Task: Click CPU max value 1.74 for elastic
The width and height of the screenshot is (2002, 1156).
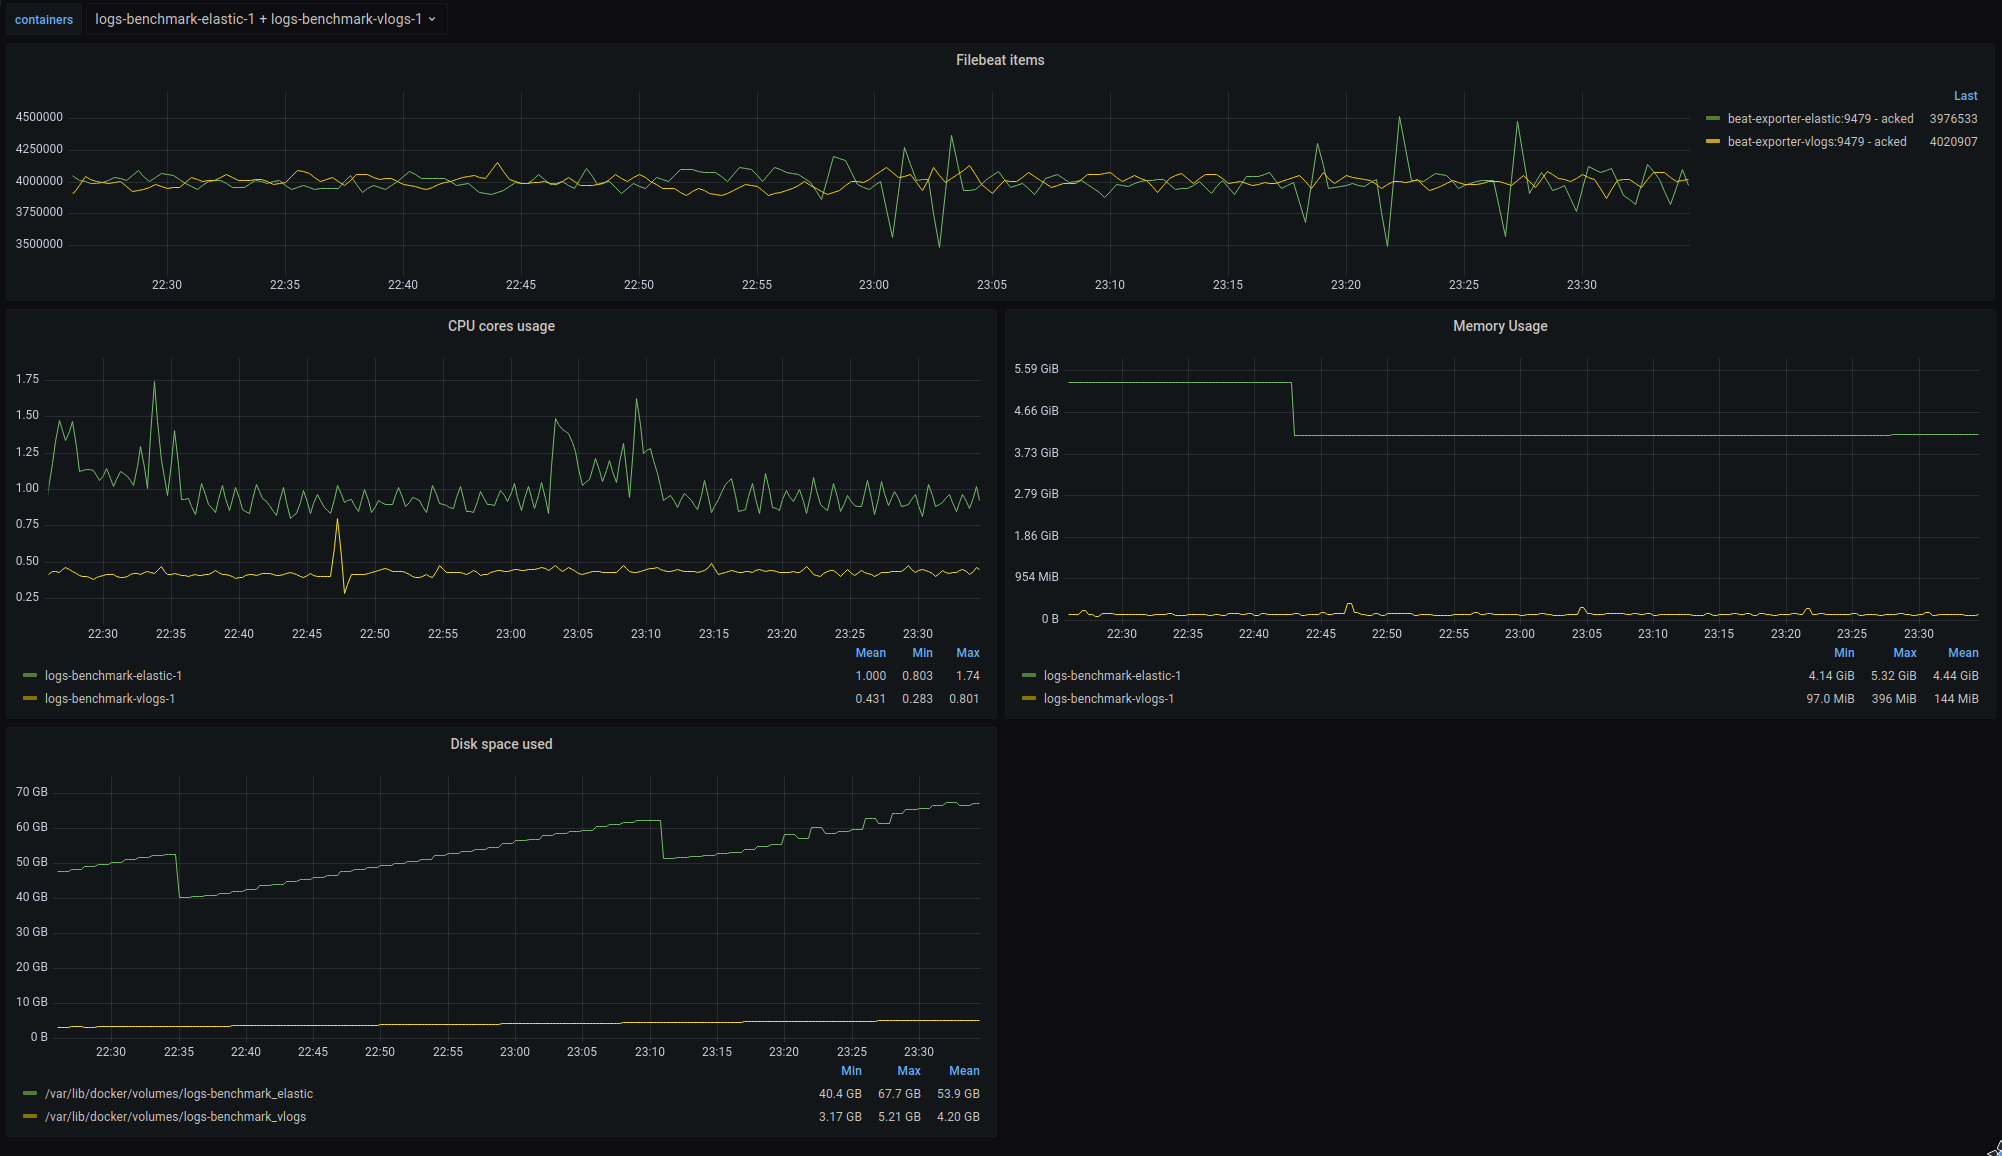Action: click(968, 676)
